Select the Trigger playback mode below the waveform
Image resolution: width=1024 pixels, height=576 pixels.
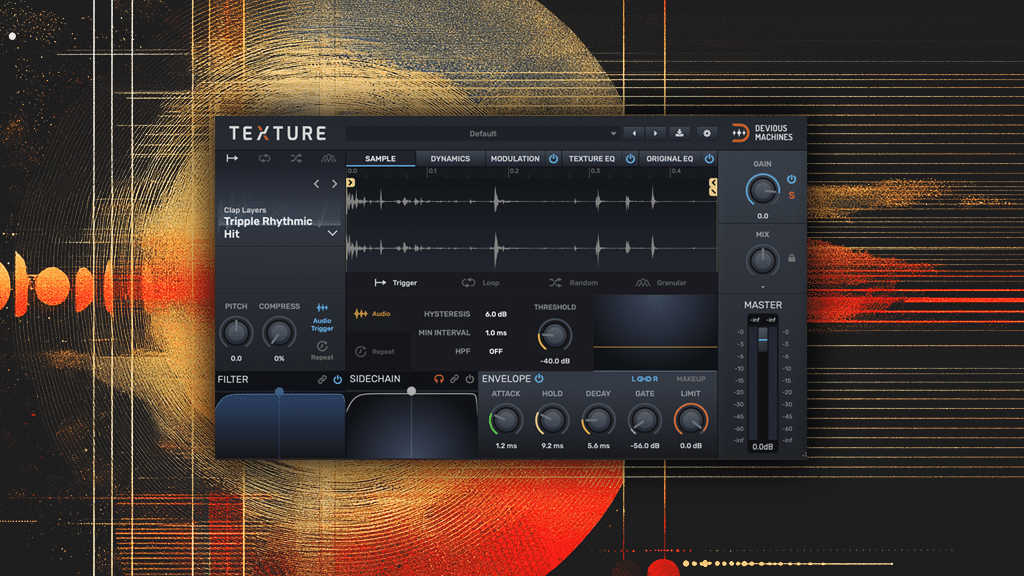pos(395,283)
